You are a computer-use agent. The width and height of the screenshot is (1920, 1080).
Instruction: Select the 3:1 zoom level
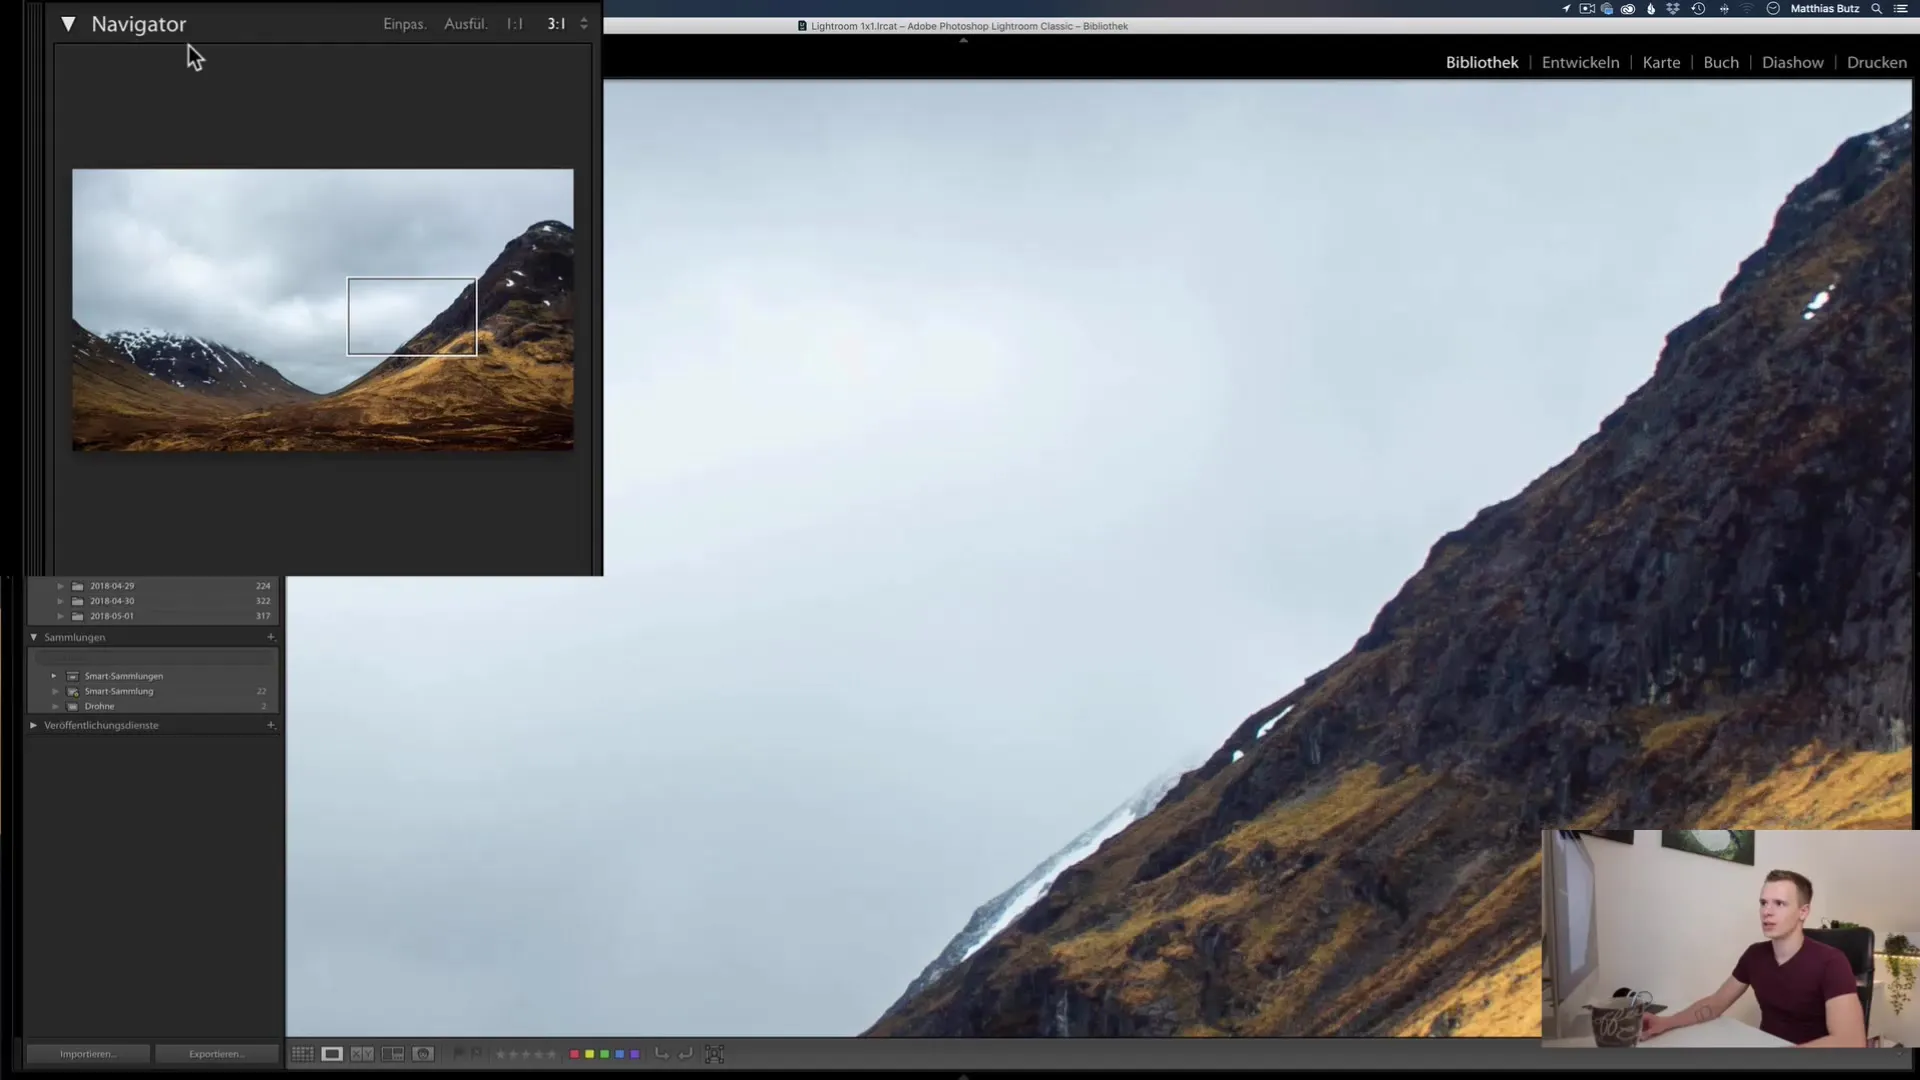pos(556,24)
